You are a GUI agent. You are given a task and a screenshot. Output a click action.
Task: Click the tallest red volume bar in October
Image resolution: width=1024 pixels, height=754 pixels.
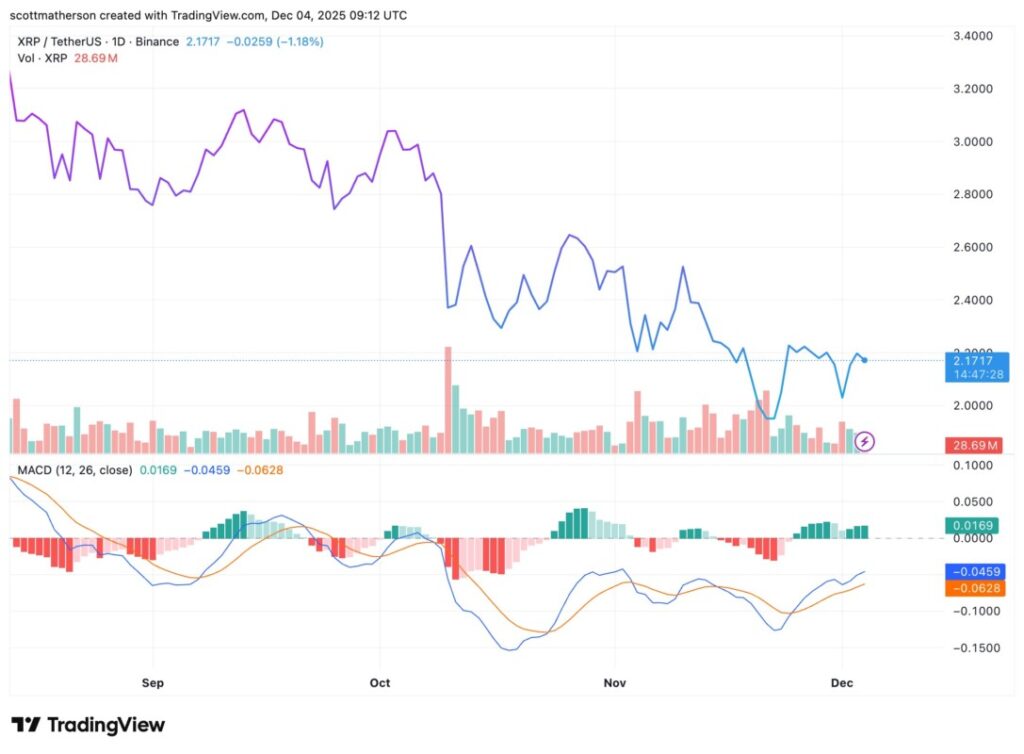[448, 400]
